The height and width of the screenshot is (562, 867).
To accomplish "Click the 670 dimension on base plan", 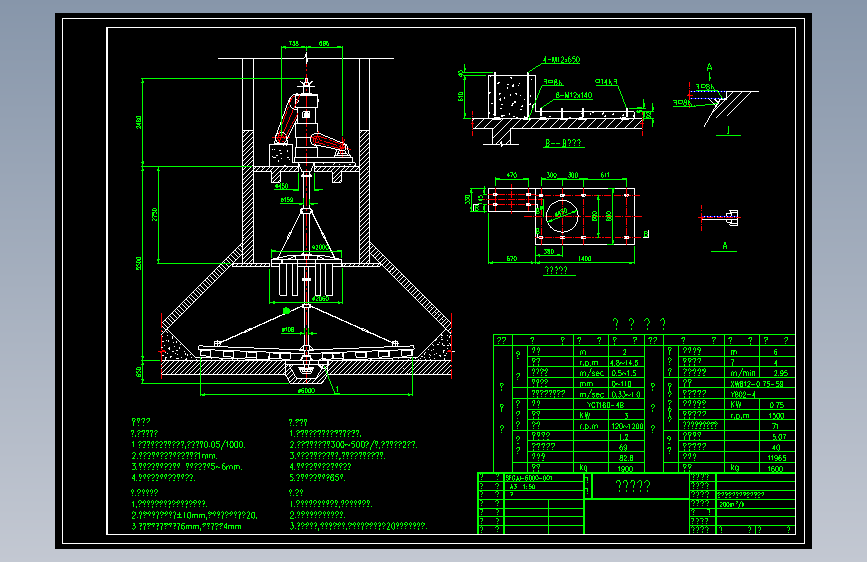I will (x=511, y=258).
